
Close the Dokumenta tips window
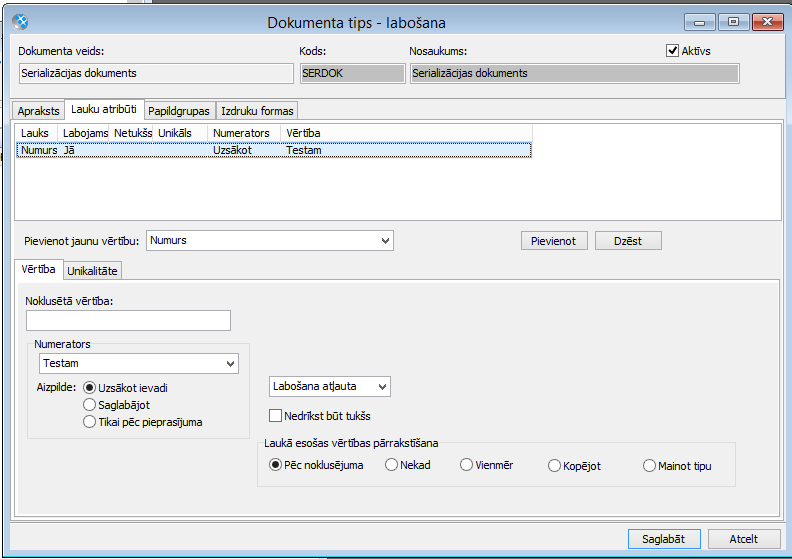click(x=768, y=22)
